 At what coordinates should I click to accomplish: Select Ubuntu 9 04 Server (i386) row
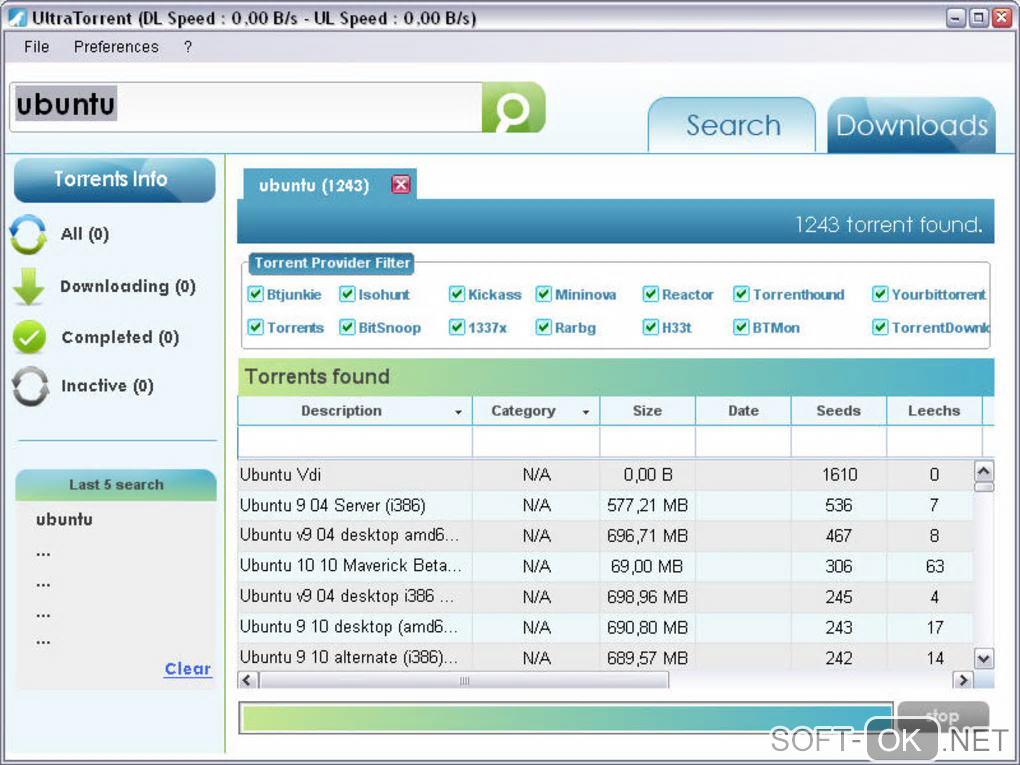[606, 505]
